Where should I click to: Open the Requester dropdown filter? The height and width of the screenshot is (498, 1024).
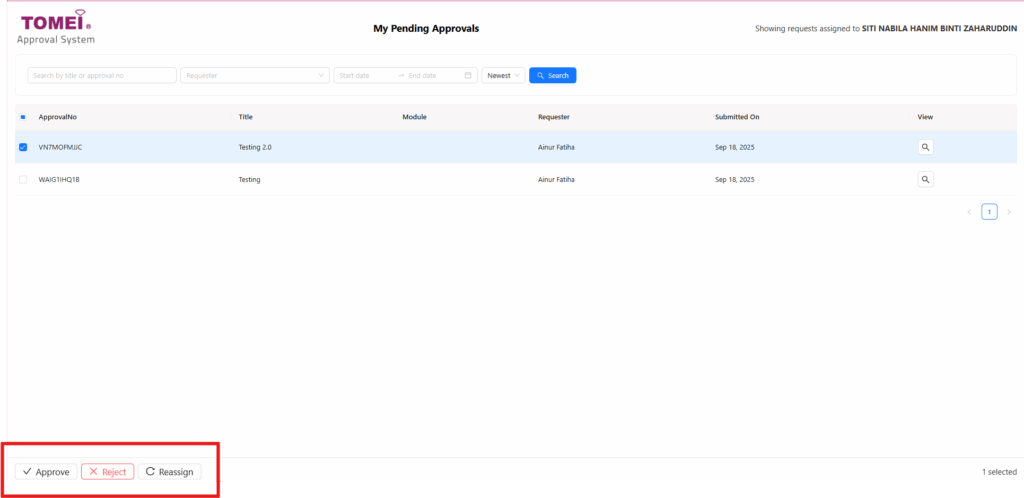point(254,75)
